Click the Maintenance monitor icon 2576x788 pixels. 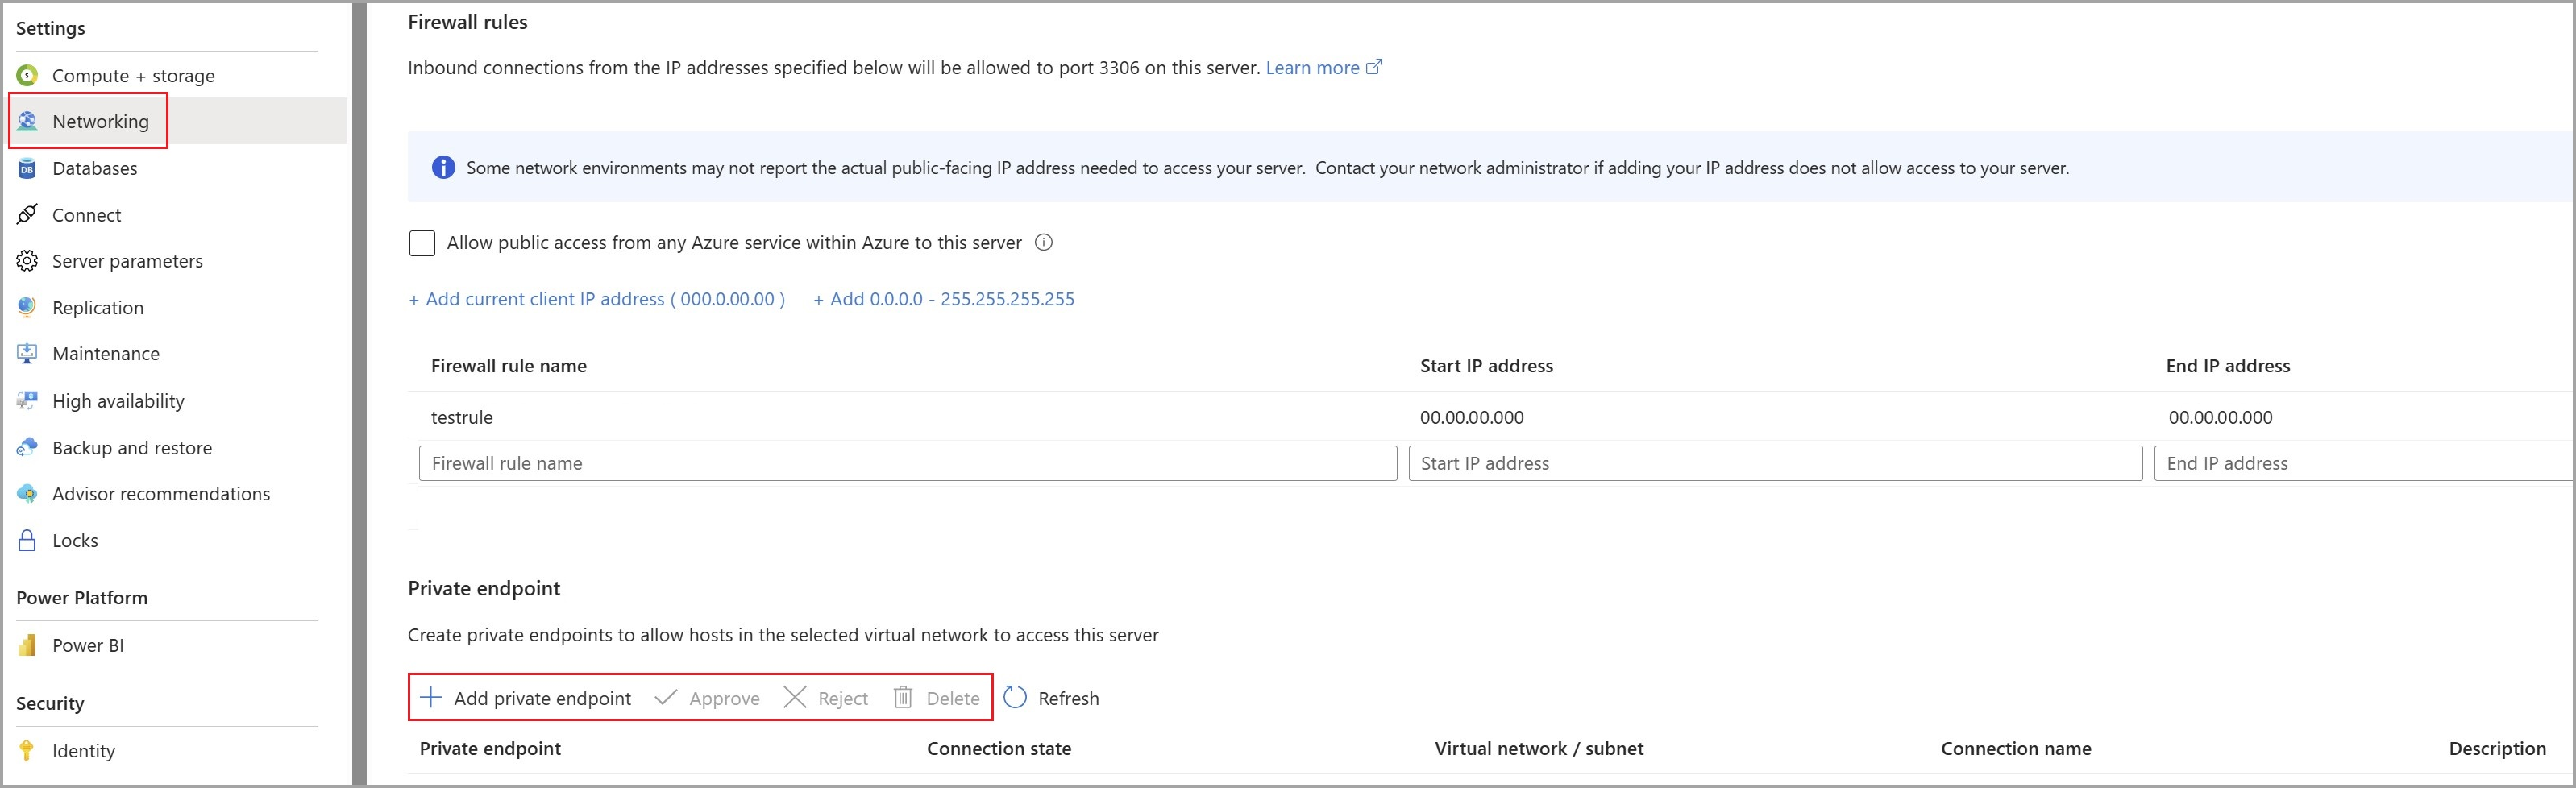pyautogui.click(x=27, y=354)
